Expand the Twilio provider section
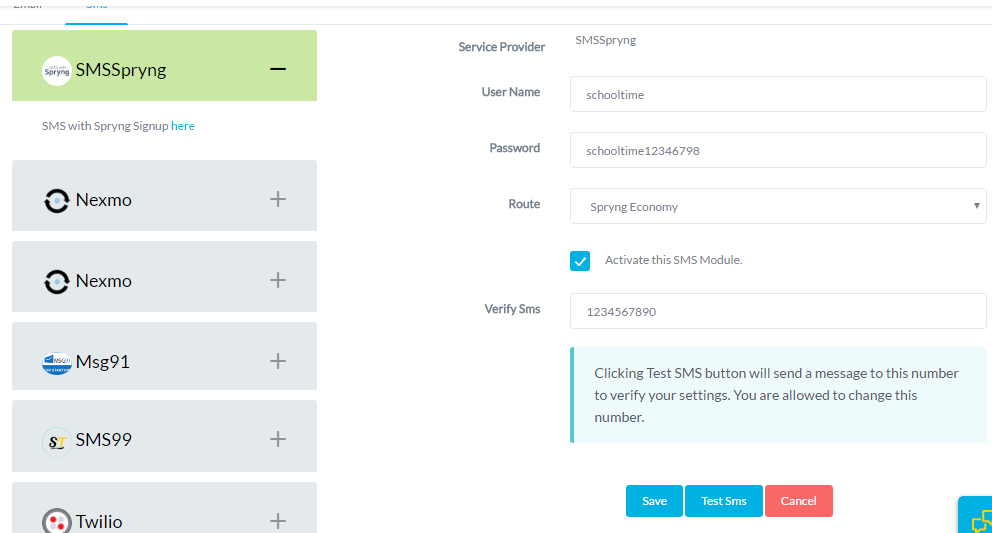 (x=278, y=521)
